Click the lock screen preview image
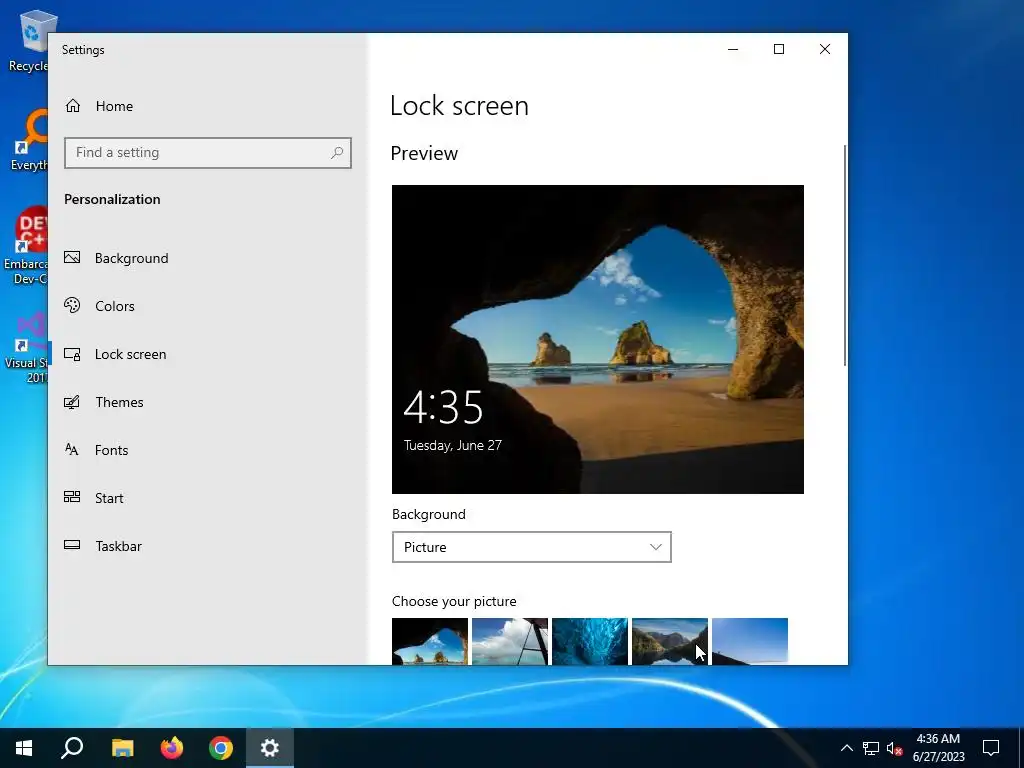The height and width of the screenshot is (768, 1024). point(598,339)
